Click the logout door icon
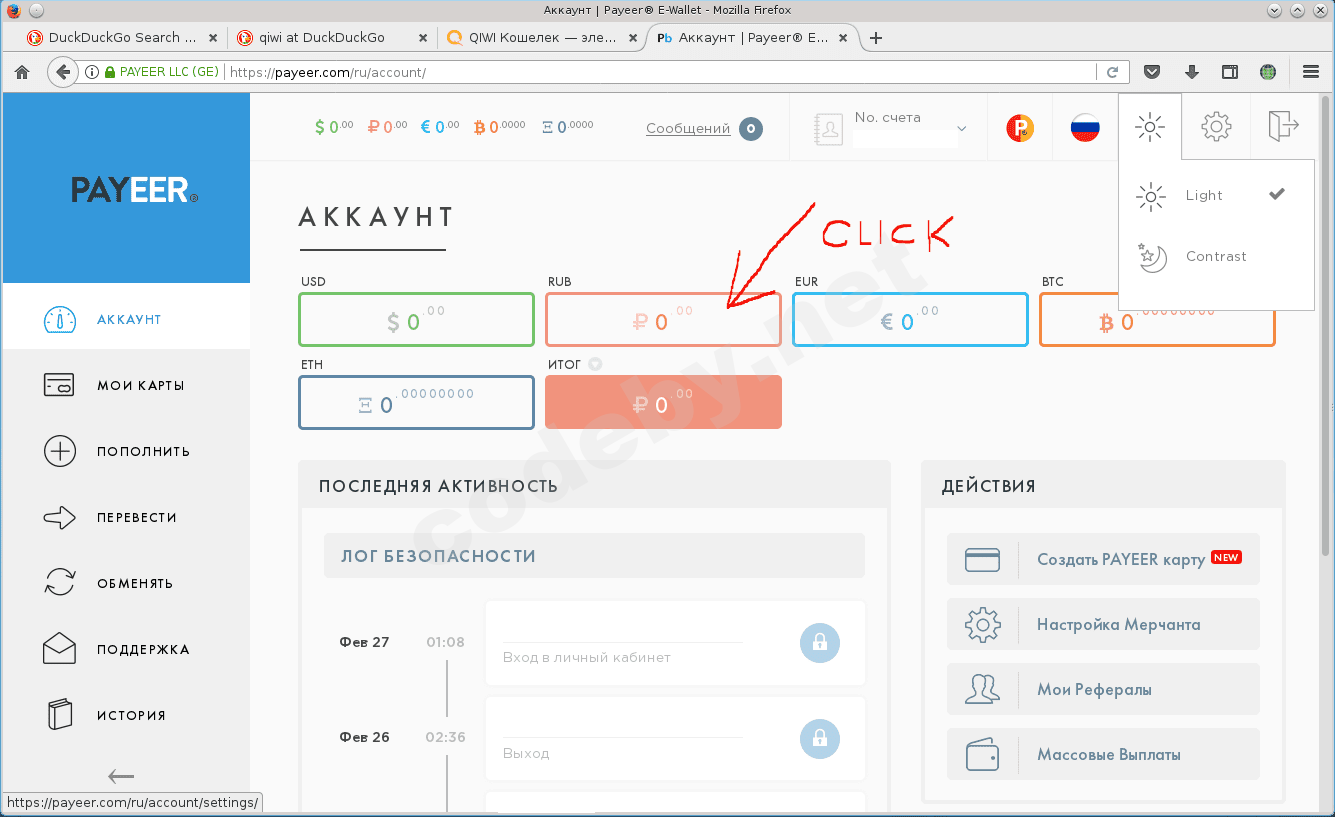The width and height of the screenshot is (1335, 817). 1283,126
